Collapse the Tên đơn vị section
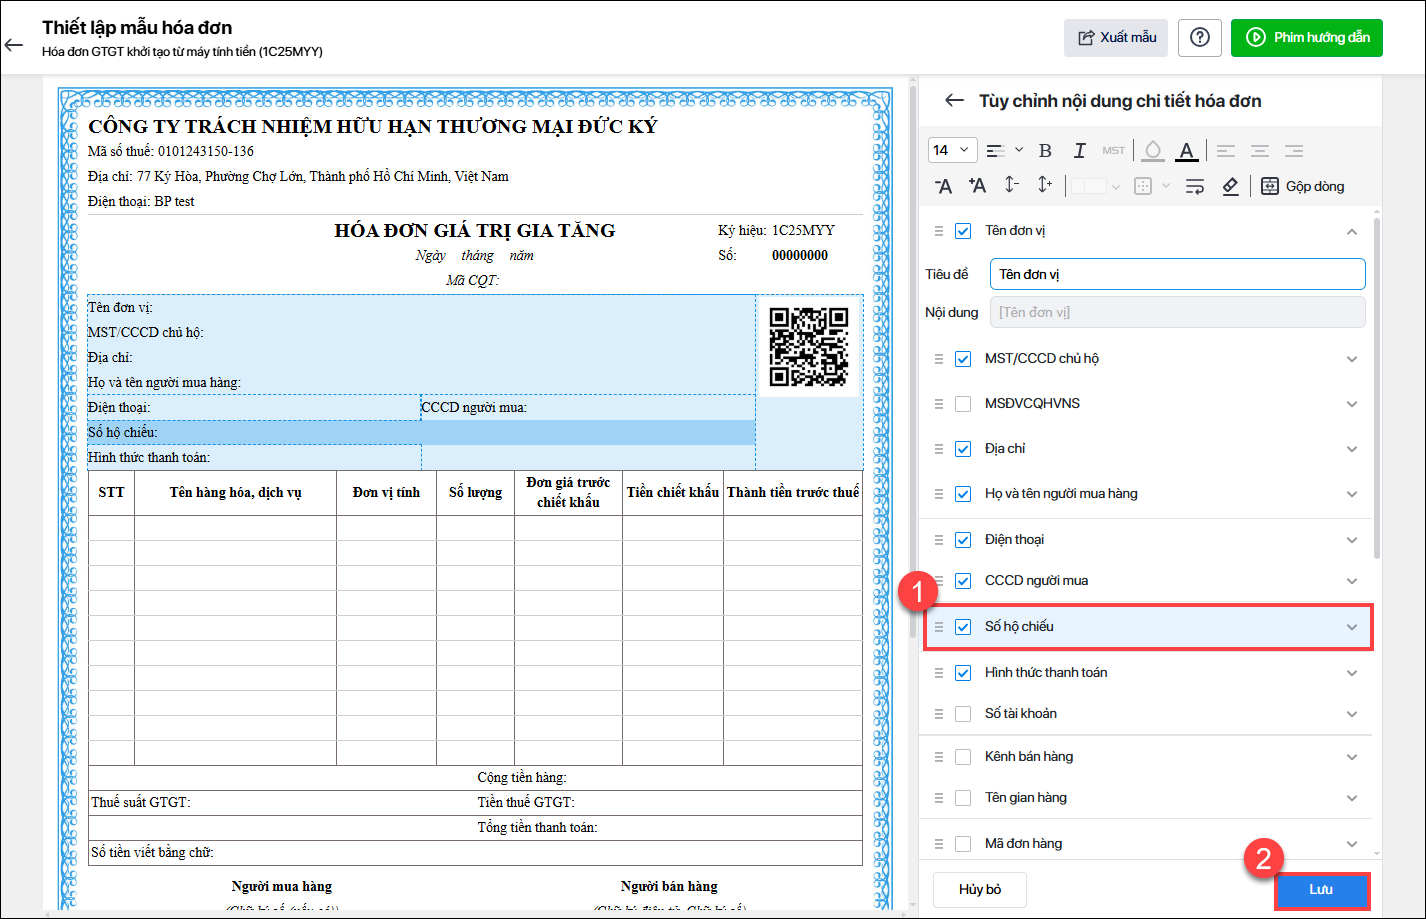Screen dimensions: 1426x919 [1351, 231]
